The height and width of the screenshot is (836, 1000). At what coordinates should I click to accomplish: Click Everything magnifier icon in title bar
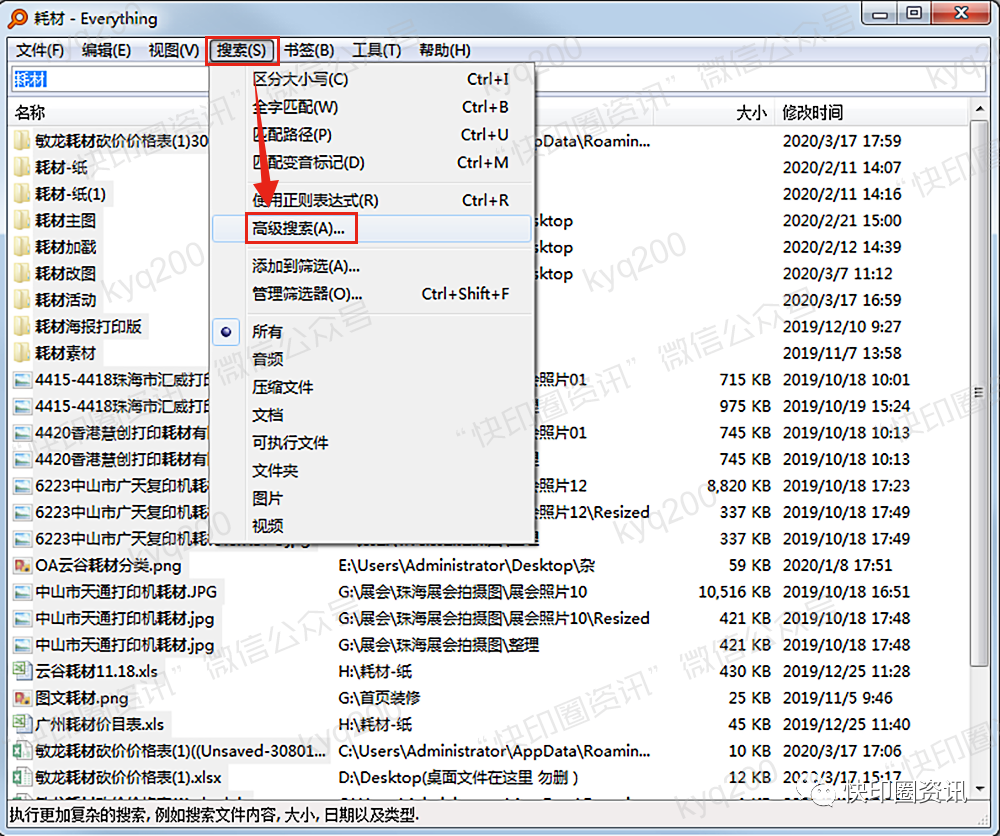(x=17, y=18)
